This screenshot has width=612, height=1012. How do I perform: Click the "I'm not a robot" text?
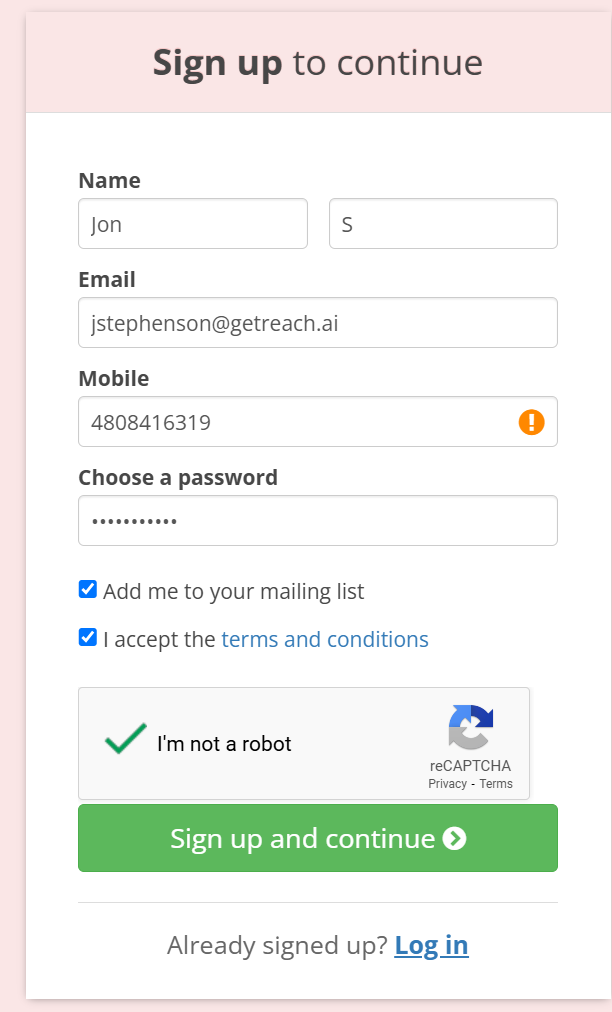point(224,744)
